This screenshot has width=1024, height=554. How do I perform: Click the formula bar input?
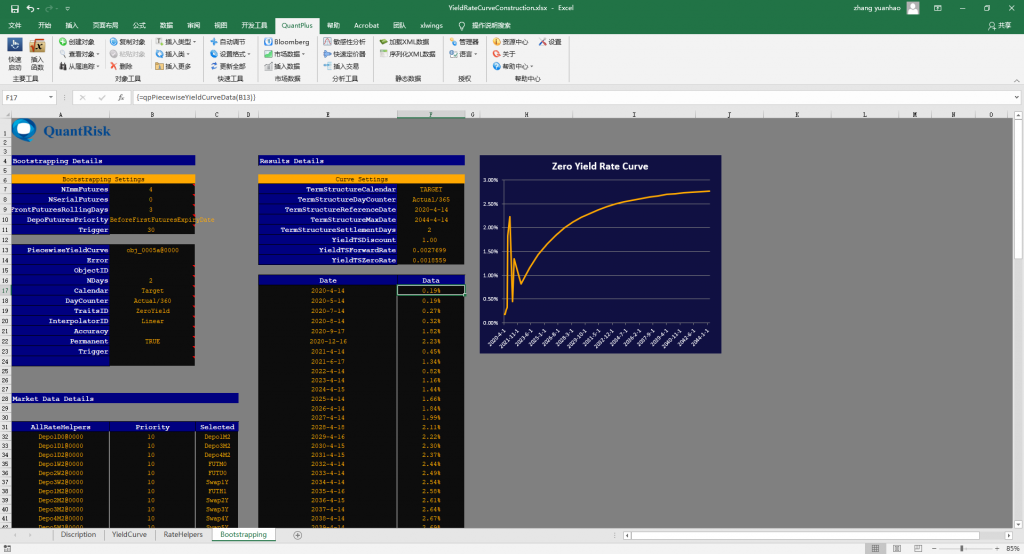pyautogui.click(x=575, y=97)
